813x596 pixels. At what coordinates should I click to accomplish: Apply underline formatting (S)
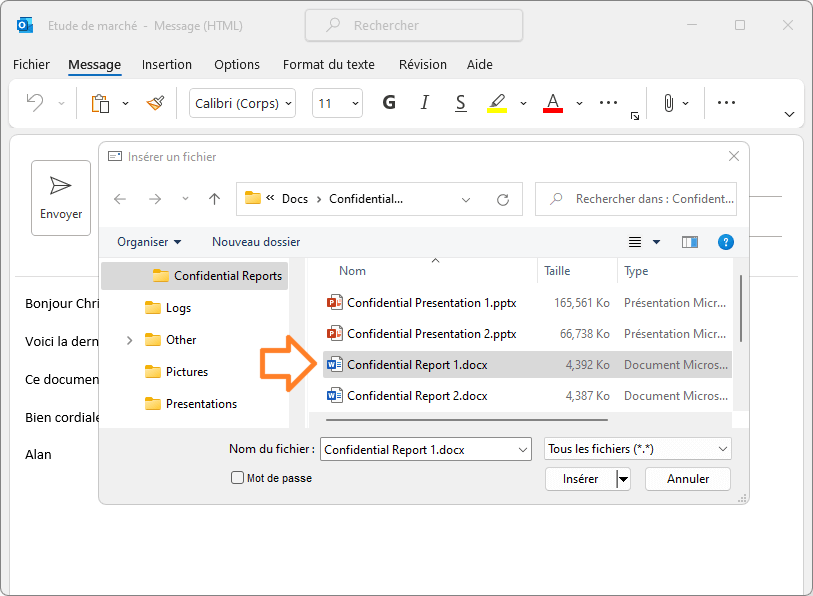coord(459,103)
